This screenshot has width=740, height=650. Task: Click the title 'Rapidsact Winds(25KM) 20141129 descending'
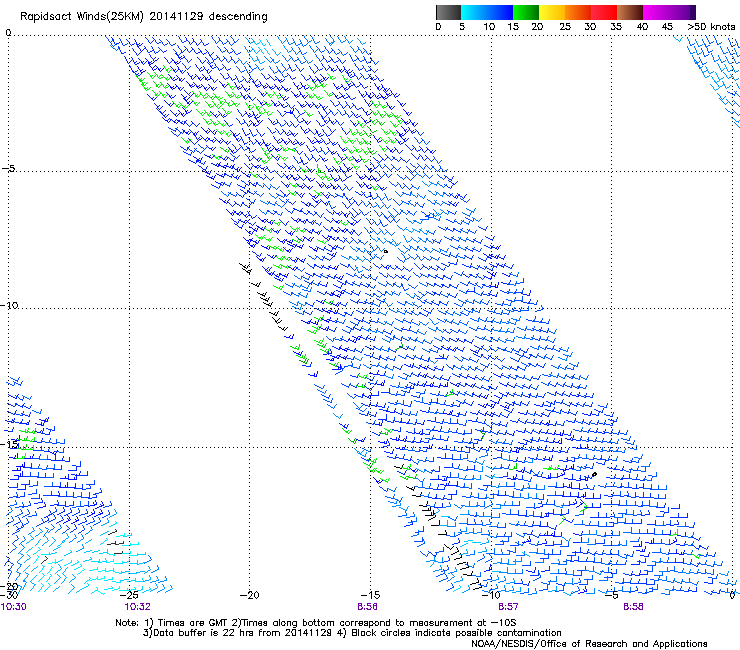tap(143, 17)
